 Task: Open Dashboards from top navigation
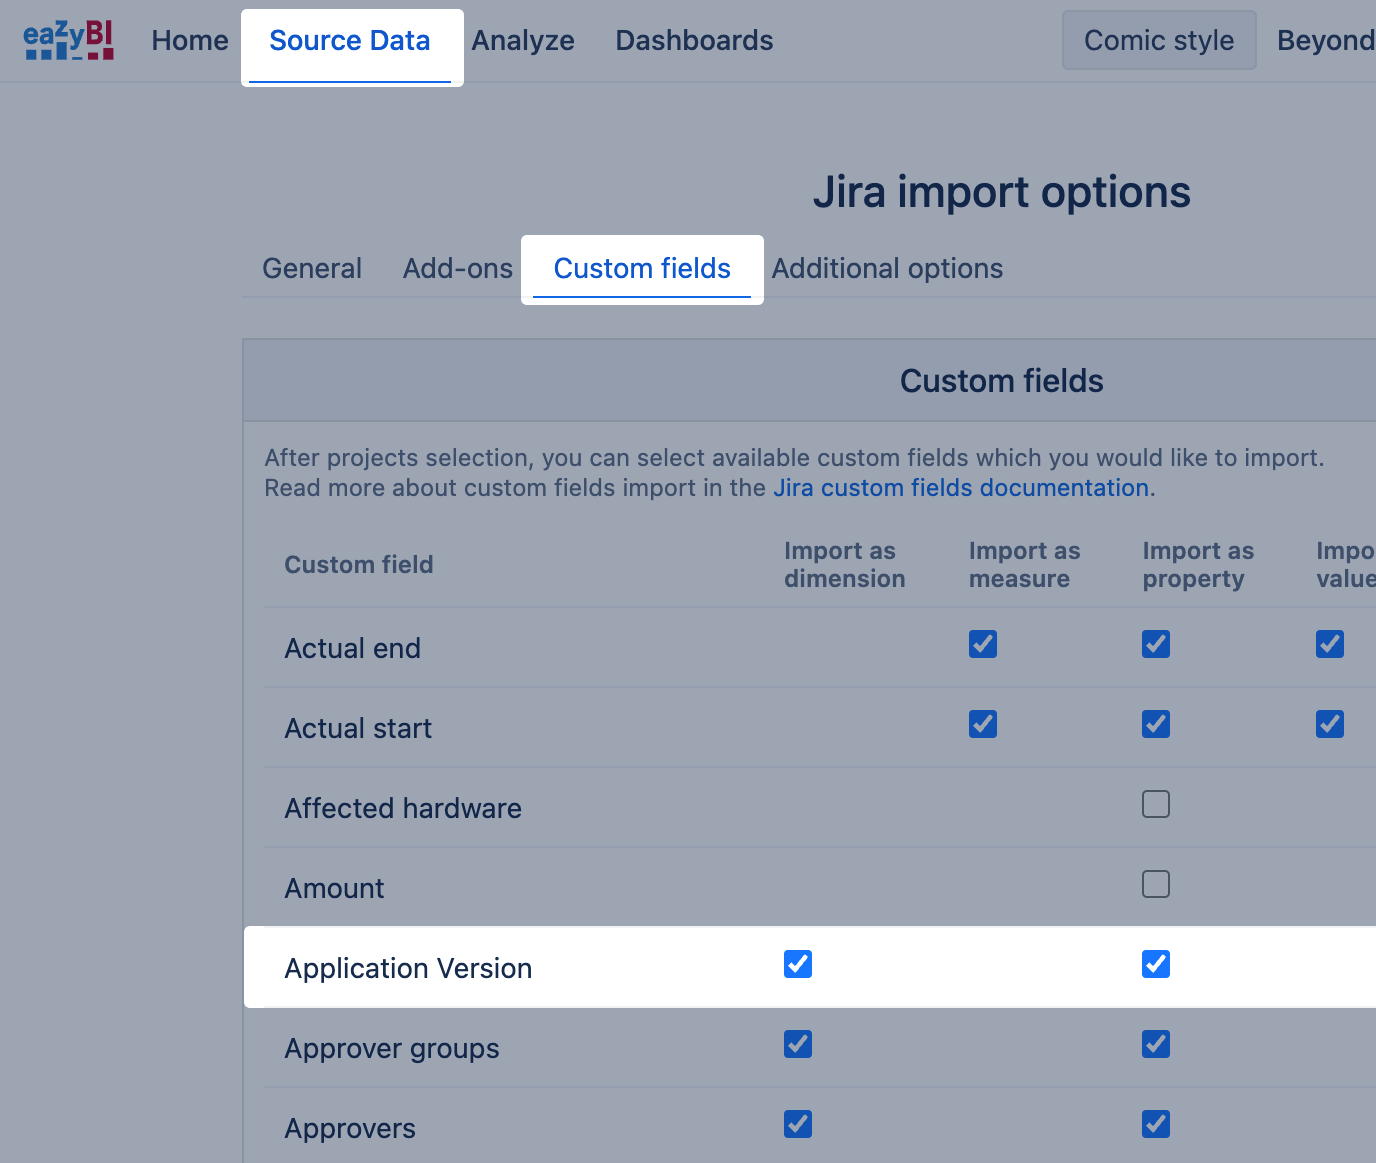(694, 41)
